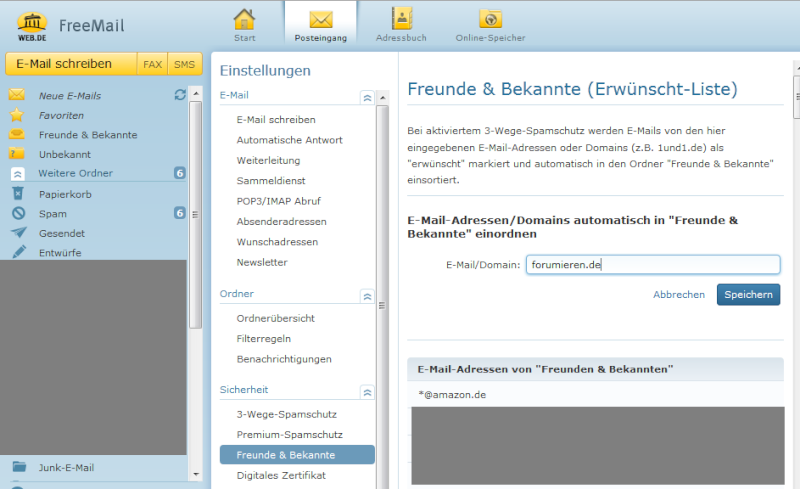Click the Freunde & Bekannte folder icon
Image resolution: width=800 pixels, height=489 pixels.
[x=17, y=134]
